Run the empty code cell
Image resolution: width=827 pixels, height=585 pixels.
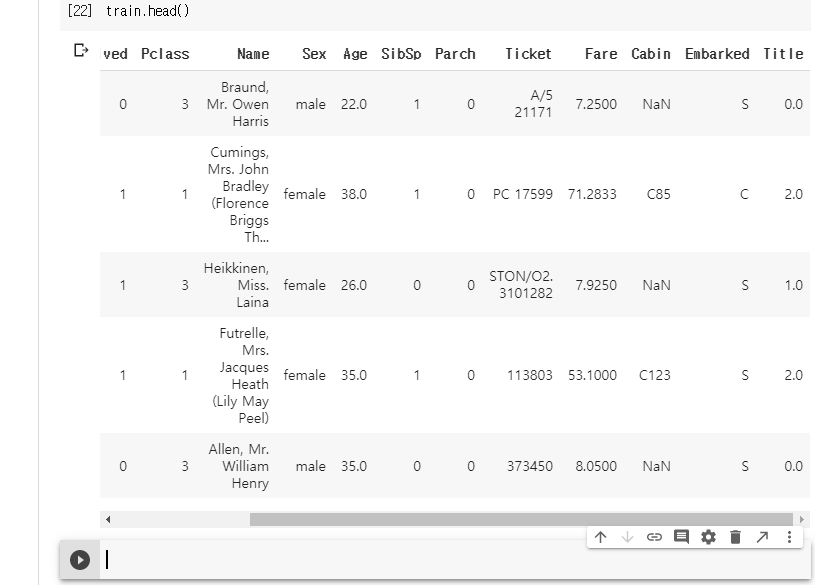pos(80,560)
